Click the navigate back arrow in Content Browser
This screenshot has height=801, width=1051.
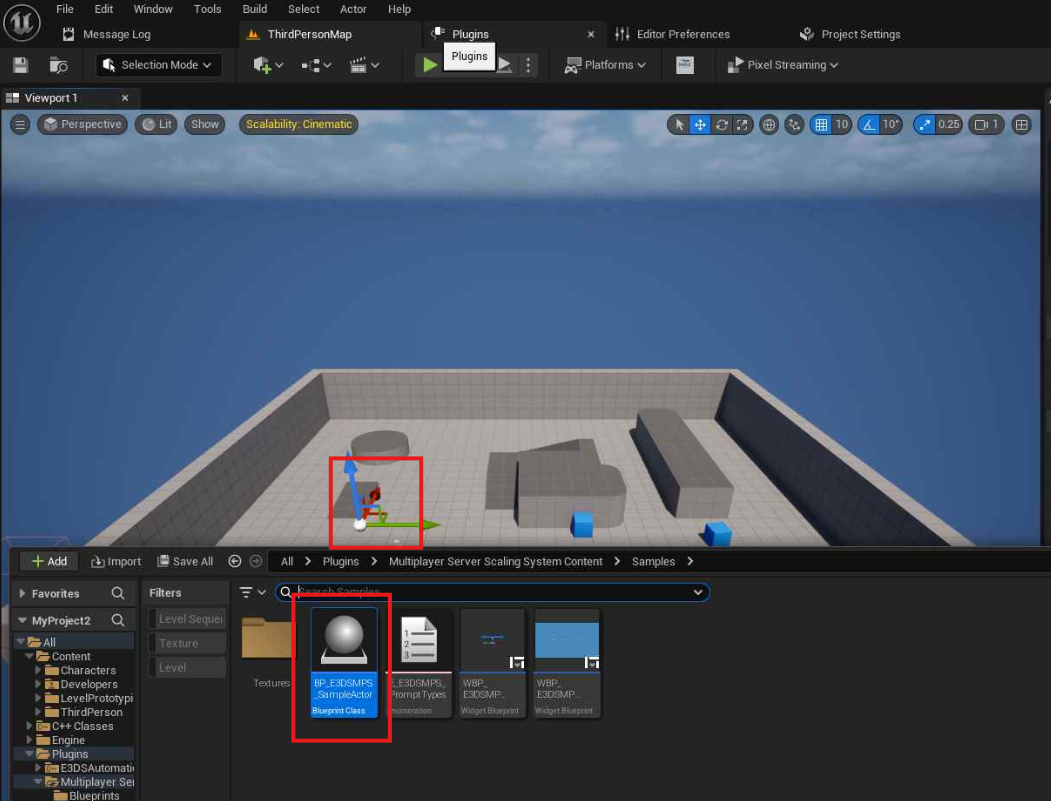tap(235, 562)
